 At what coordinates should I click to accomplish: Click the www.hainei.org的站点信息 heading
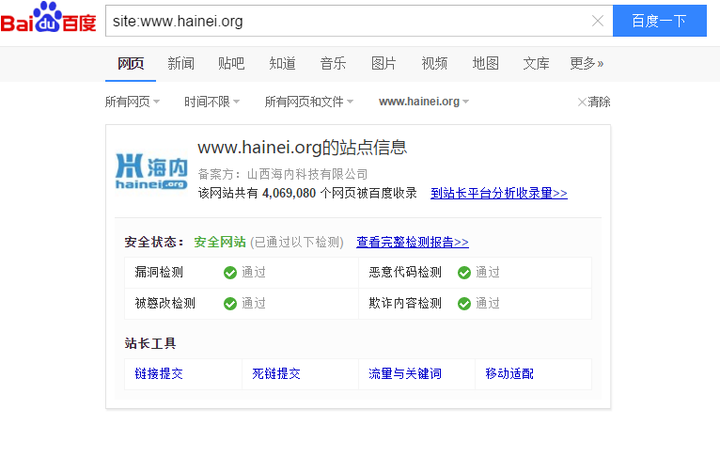302,147
